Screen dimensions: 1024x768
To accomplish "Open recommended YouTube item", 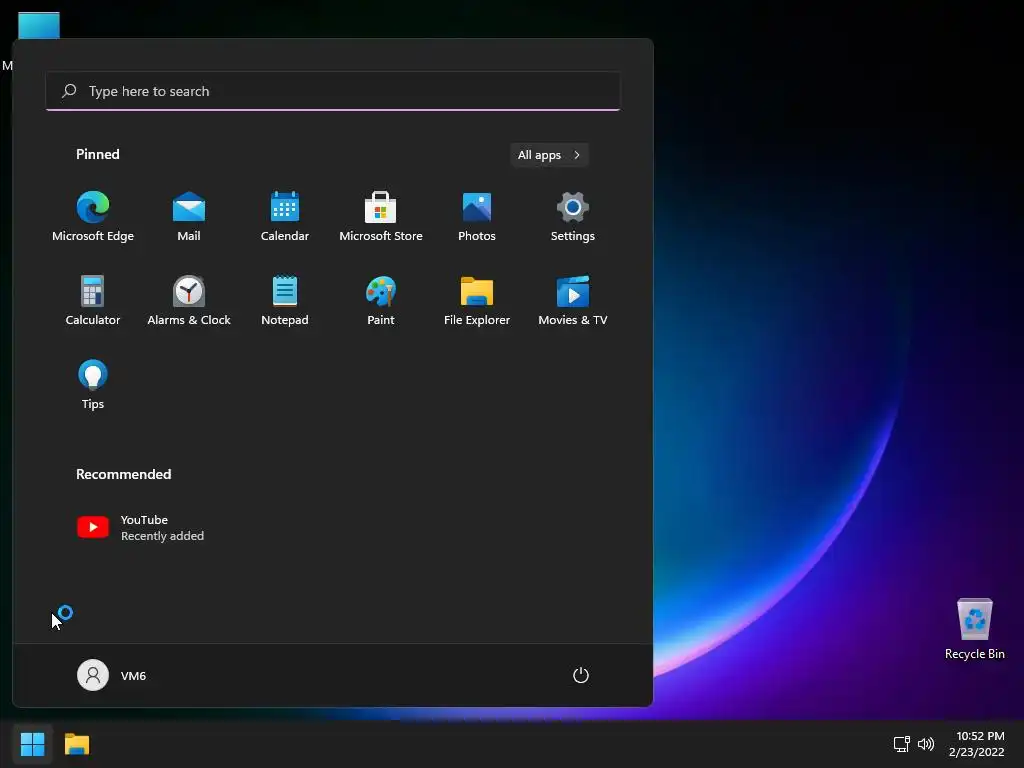I will [140, 528].
